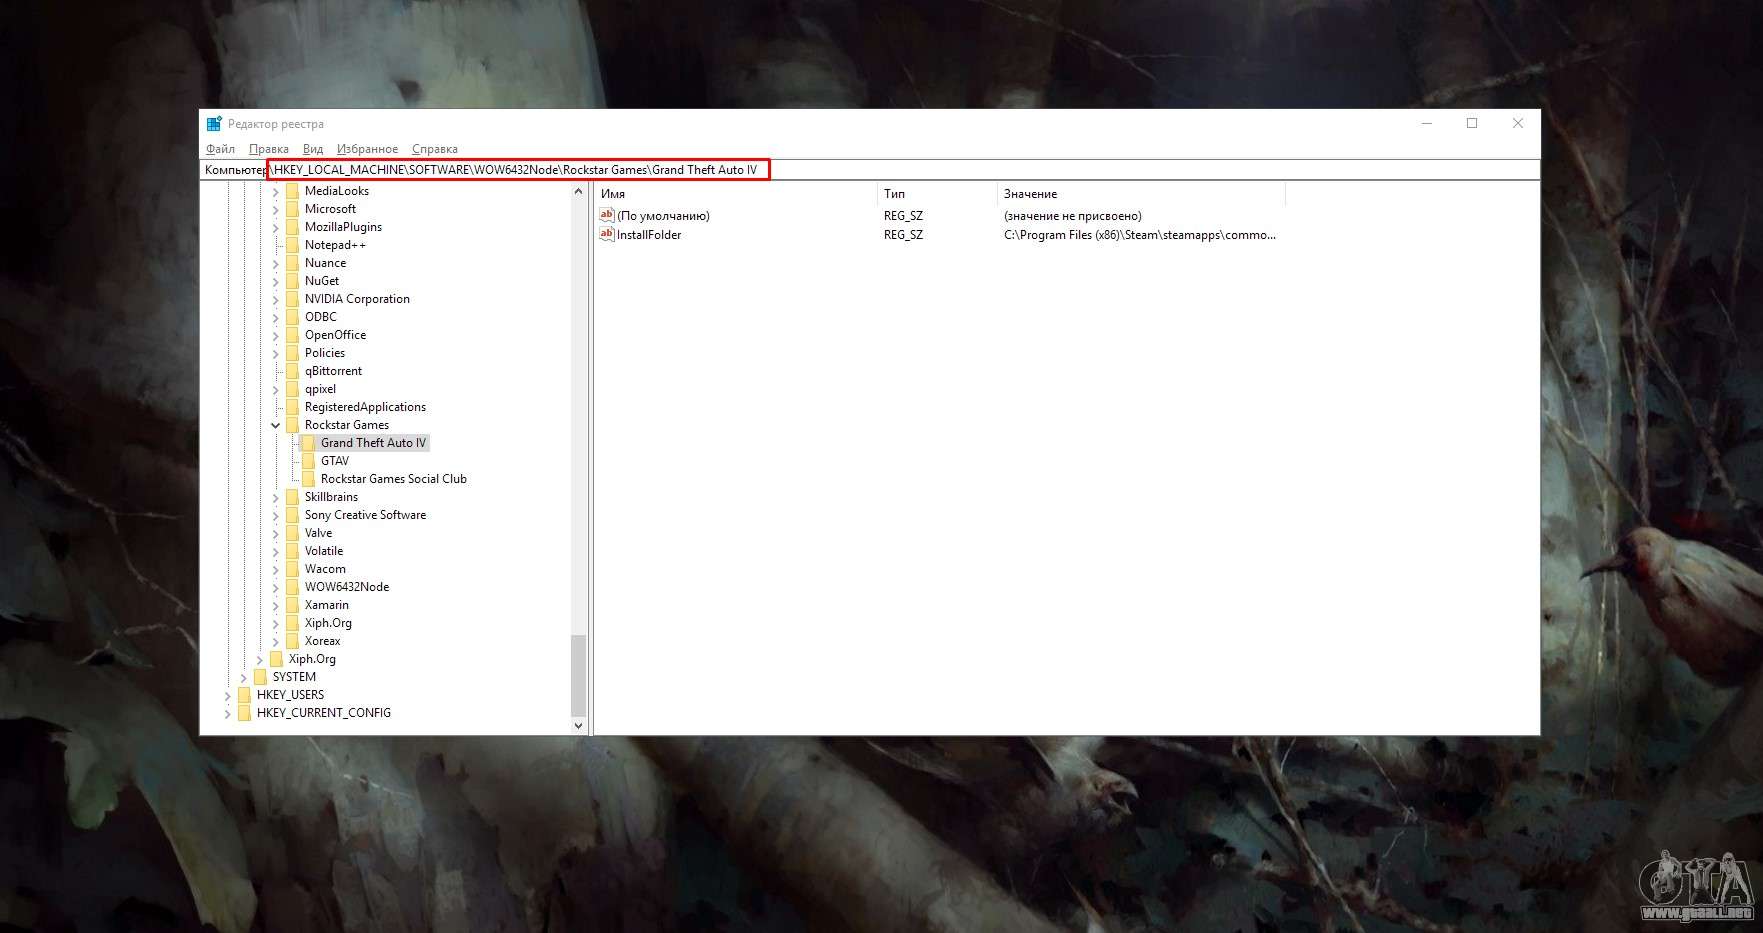Image resolution: width=1763 pixels, height=933 pixels.
Task: Close the Registry Editor window
Action: click(1518, 123)
